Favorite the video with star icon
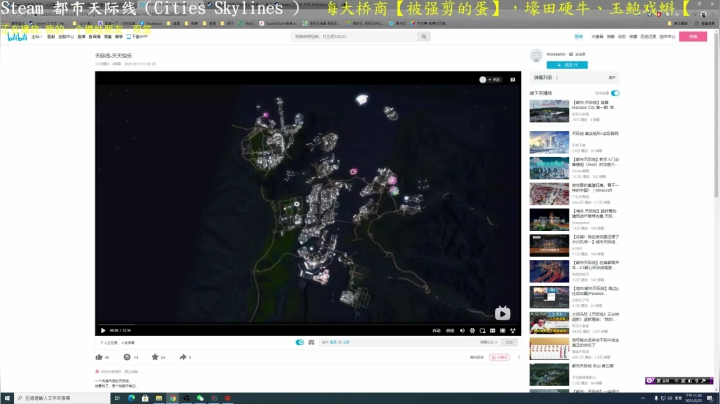 click(155, 357)
